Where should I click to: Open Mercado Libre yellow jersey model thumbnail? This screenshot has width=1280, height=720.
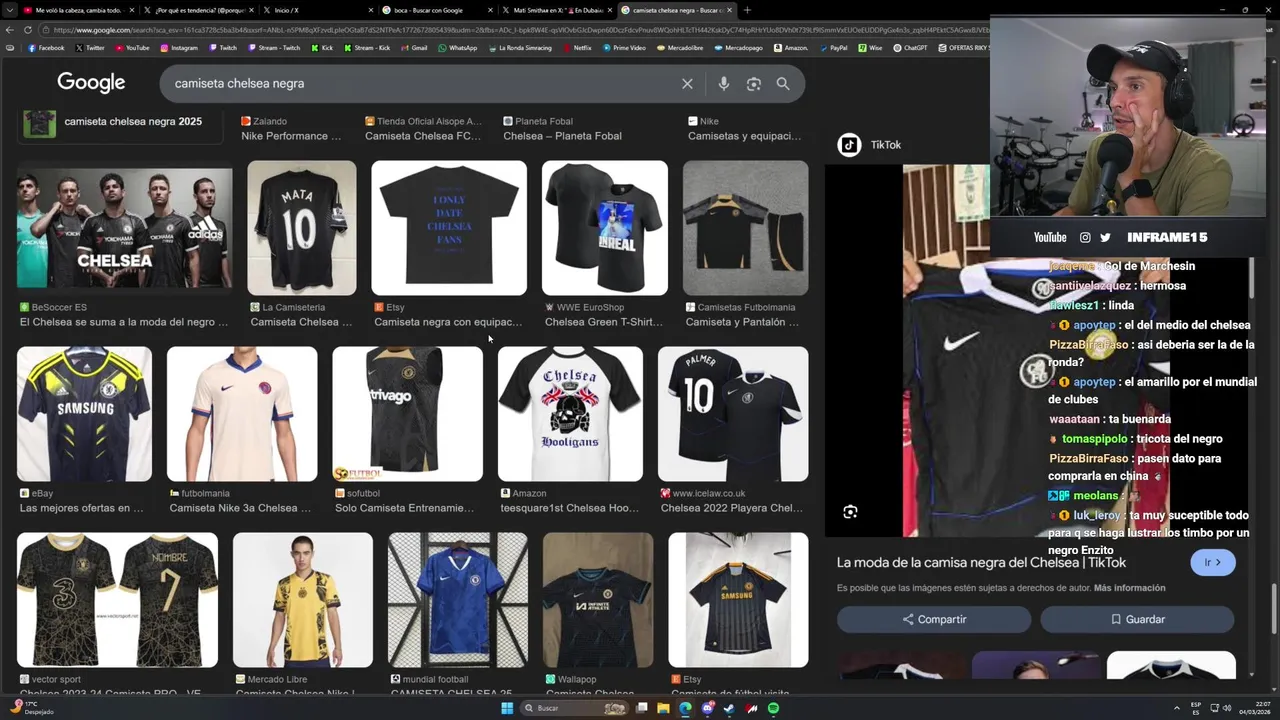point(303,600)
